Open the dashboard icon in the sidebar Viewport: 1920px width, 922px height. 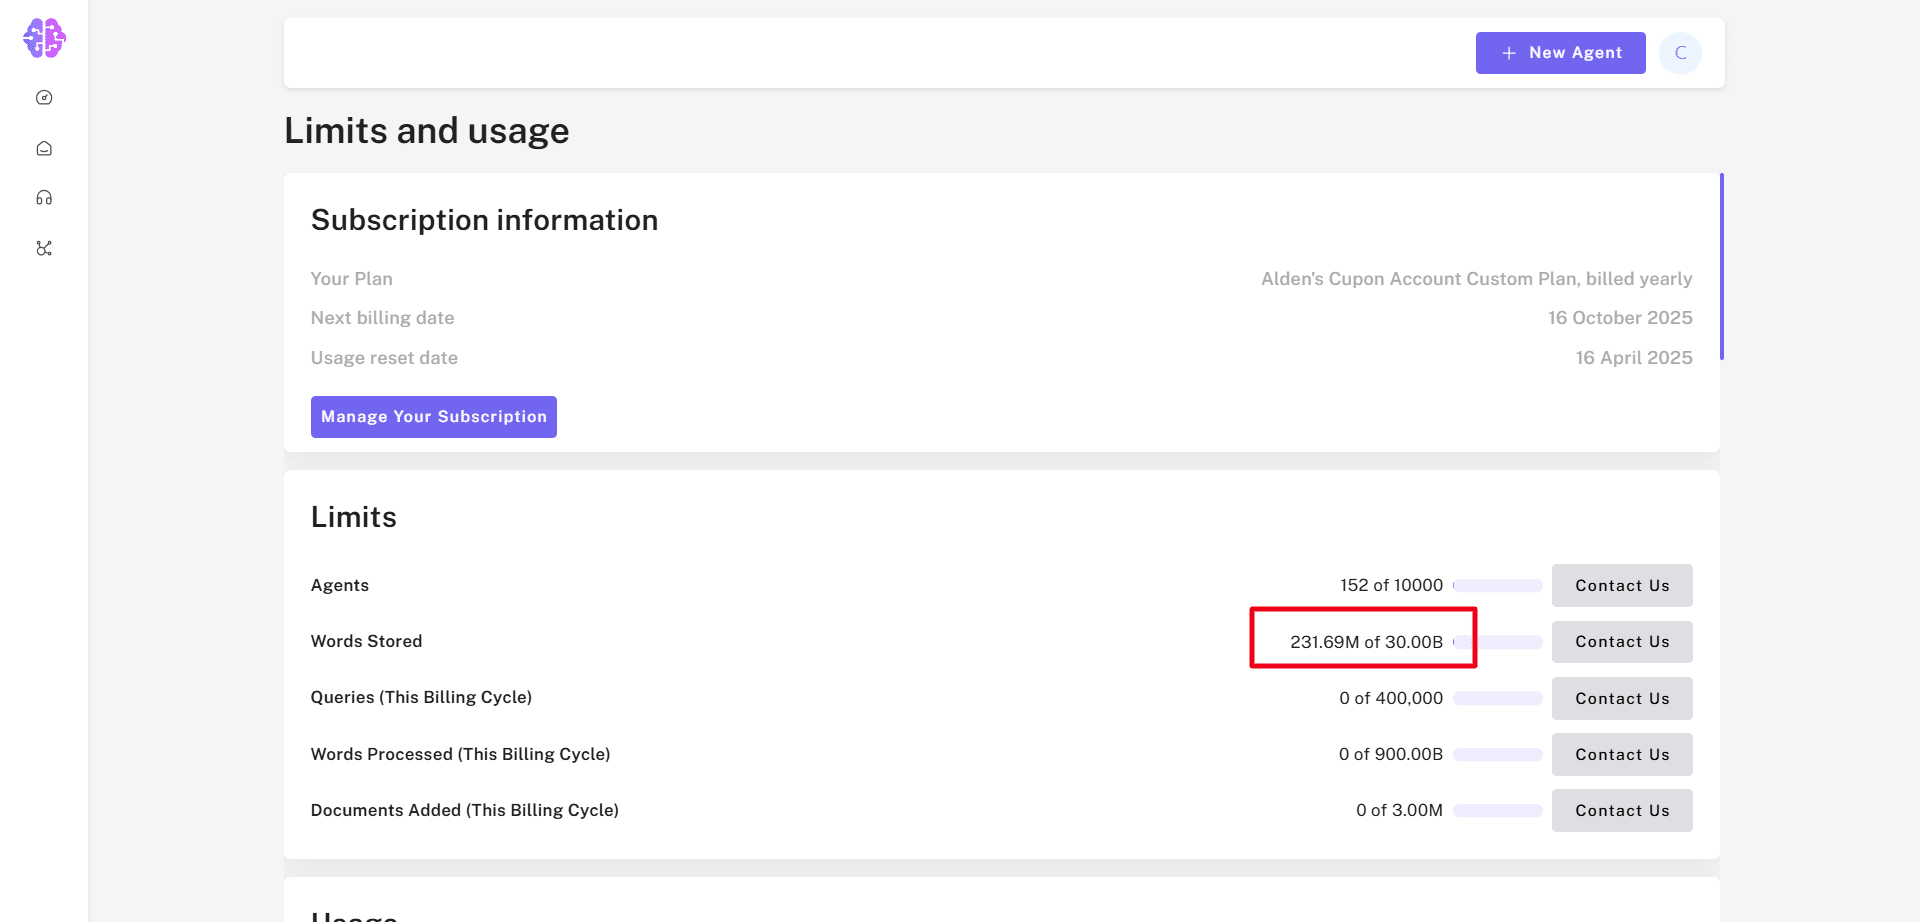tap(44, 97)
